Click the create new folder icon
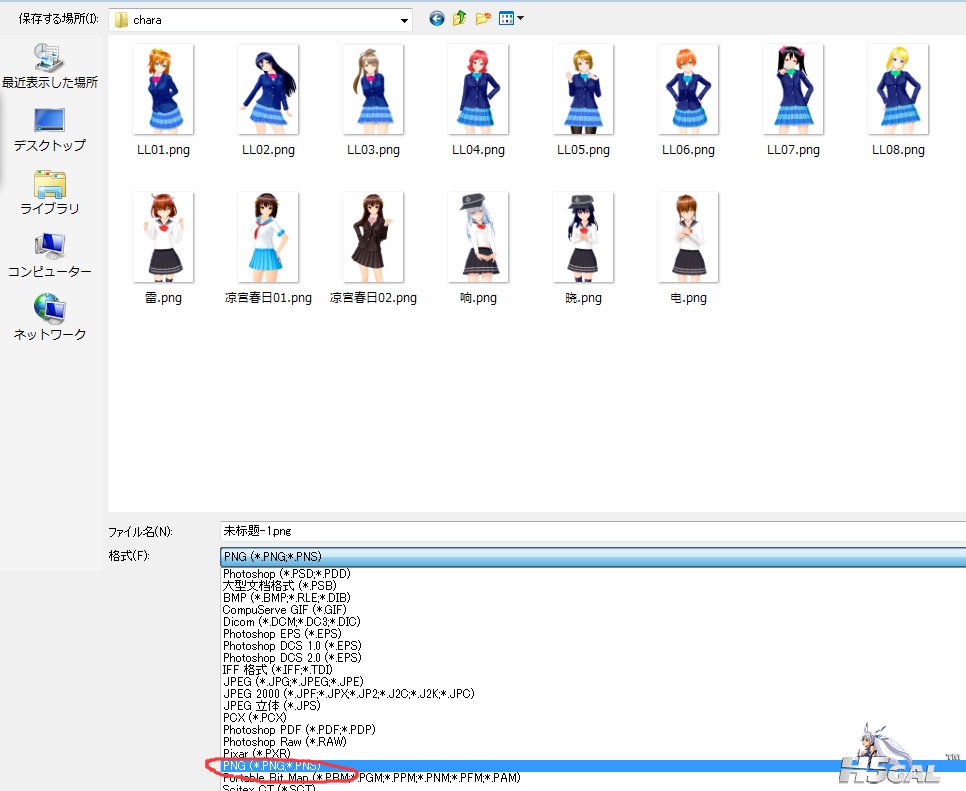 tap(482, 18)
